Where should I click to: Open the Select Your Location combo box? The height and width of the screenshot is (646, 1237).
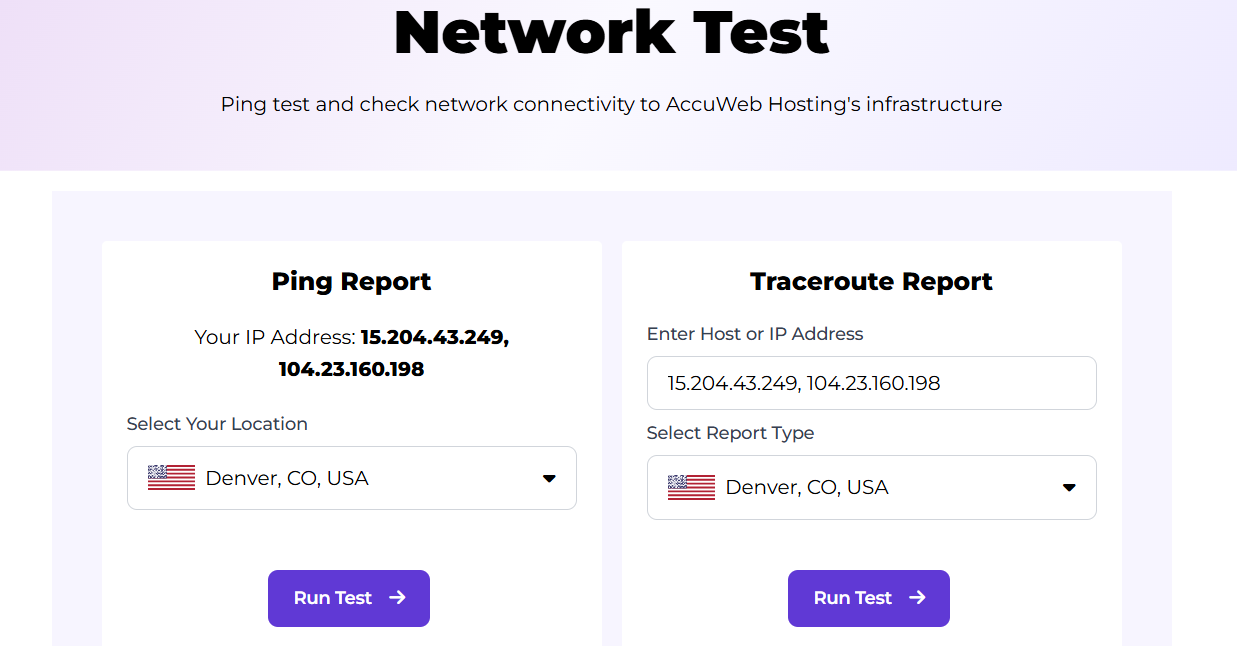coord(352,478)
